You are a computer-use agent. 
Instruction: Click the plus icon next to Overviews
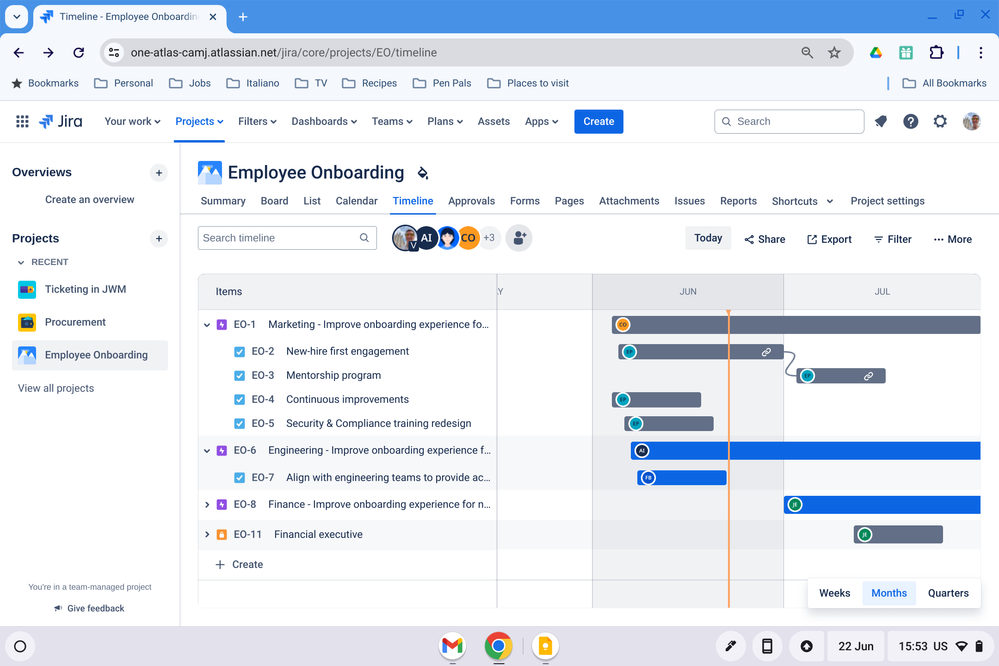click(x=159, y=173)
